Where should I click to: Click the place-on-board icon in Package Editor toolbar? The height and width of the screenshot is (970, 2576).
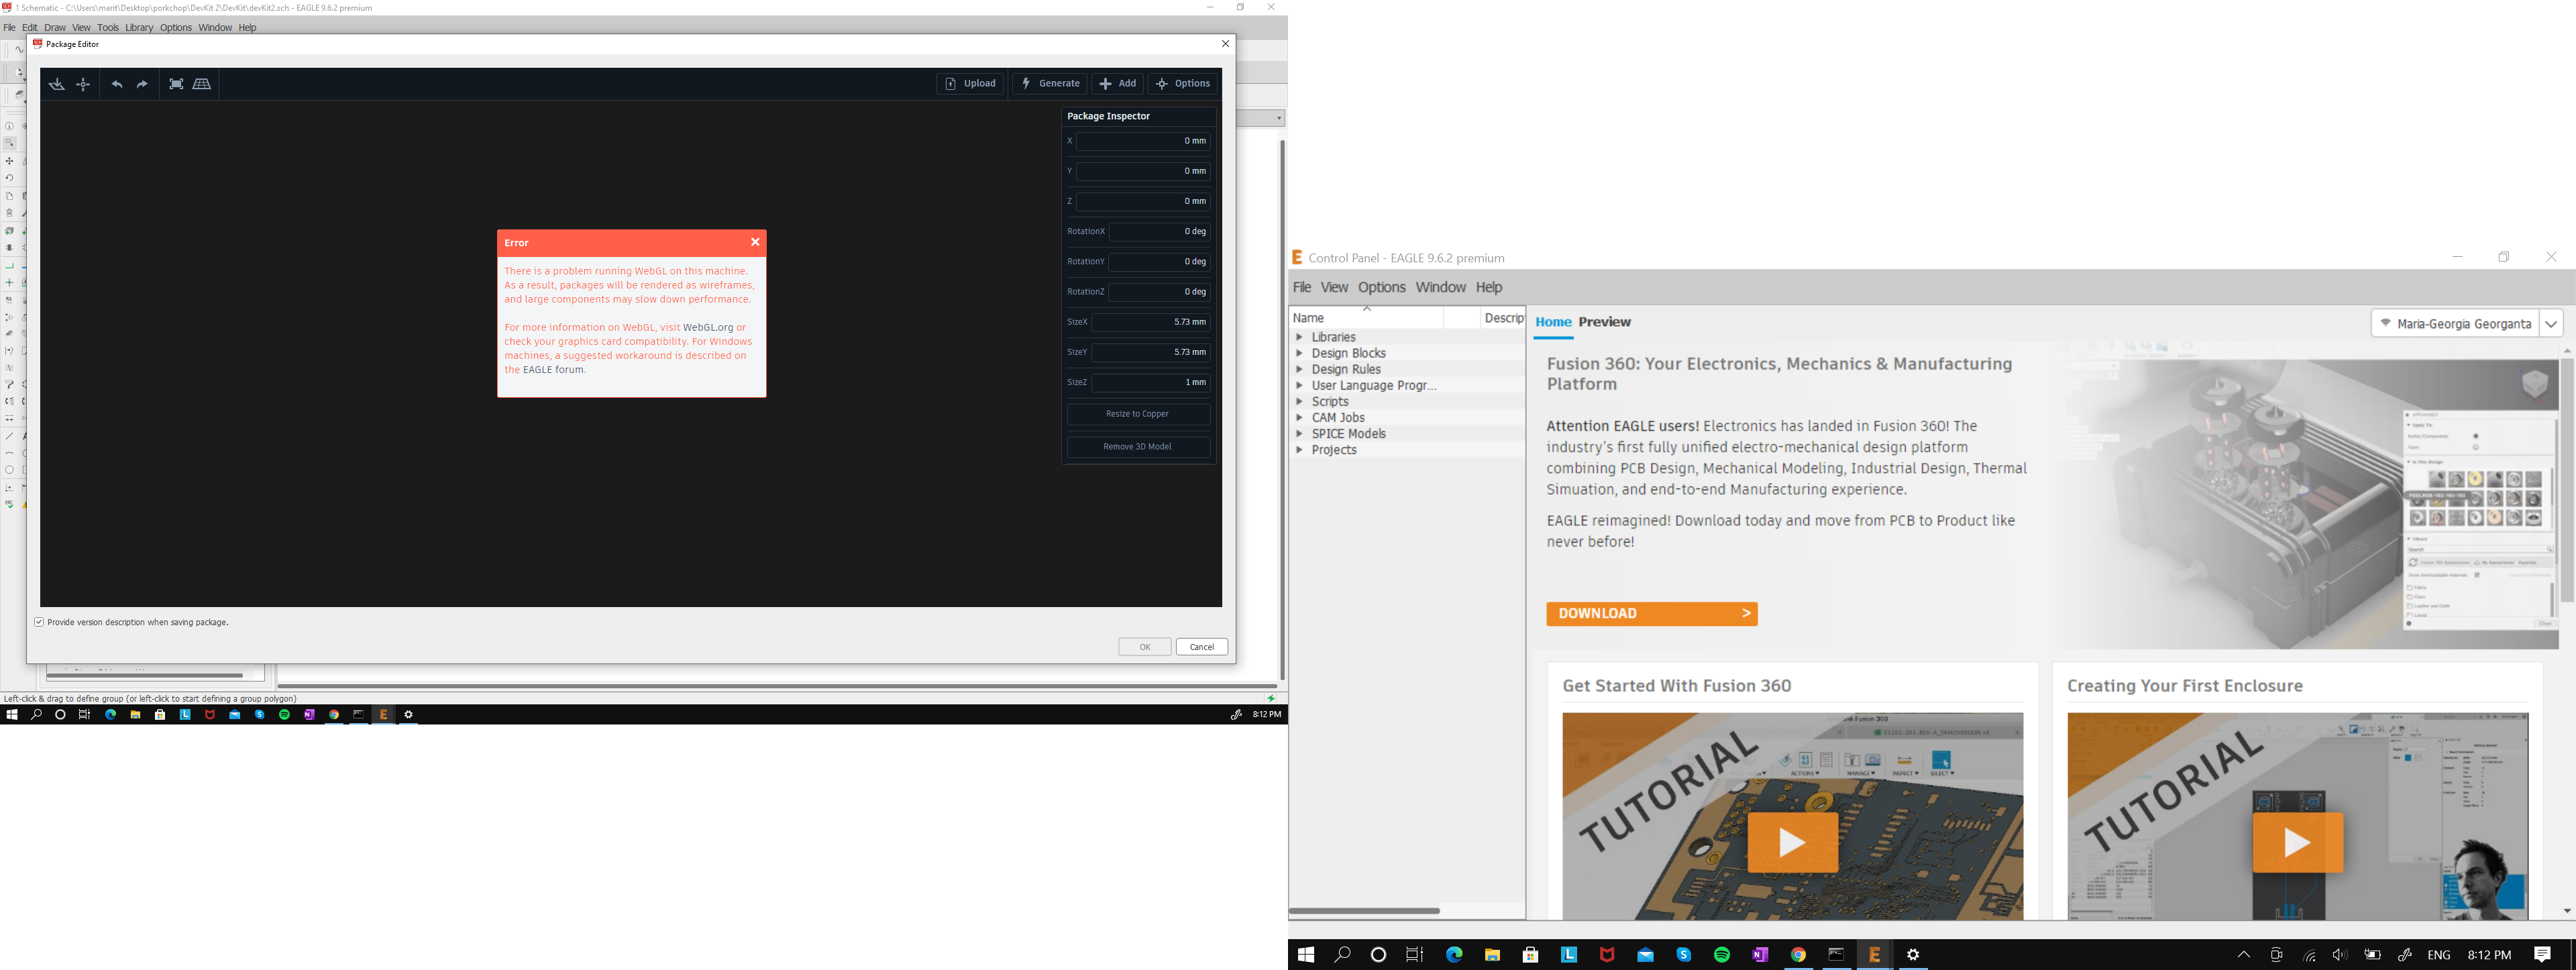click(x=57, y=84)
